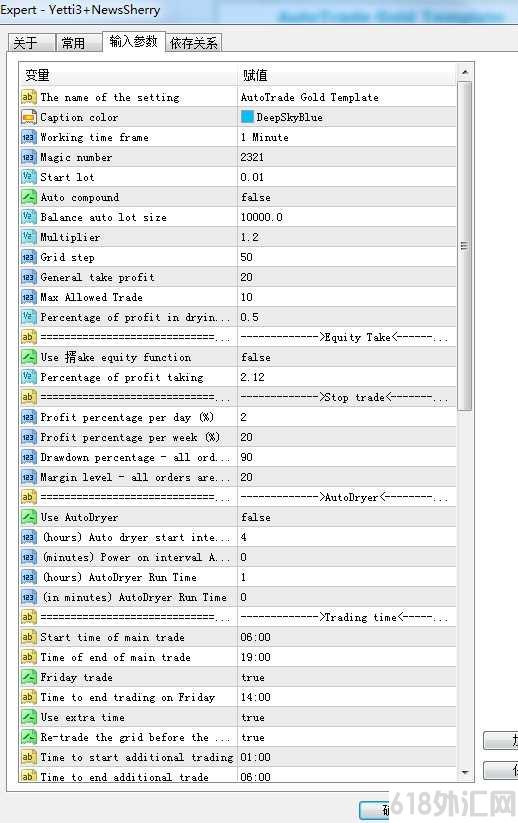518x823 pixels.
Task: Click the boolean icon beside Auto compound
Action: (x=28, y=197)
